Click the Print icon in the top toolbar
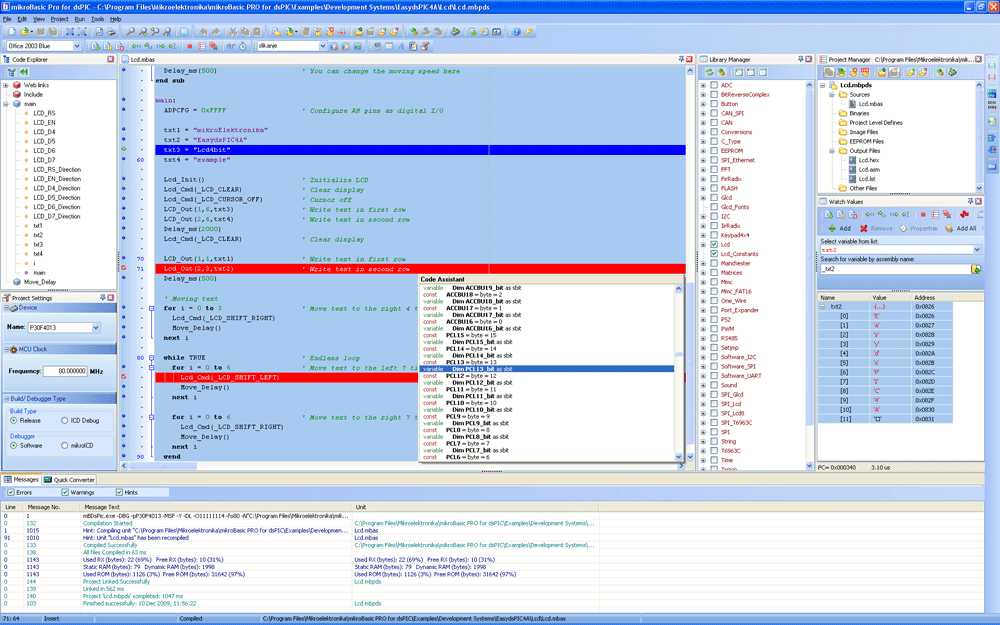 click(x=111, y=31)
